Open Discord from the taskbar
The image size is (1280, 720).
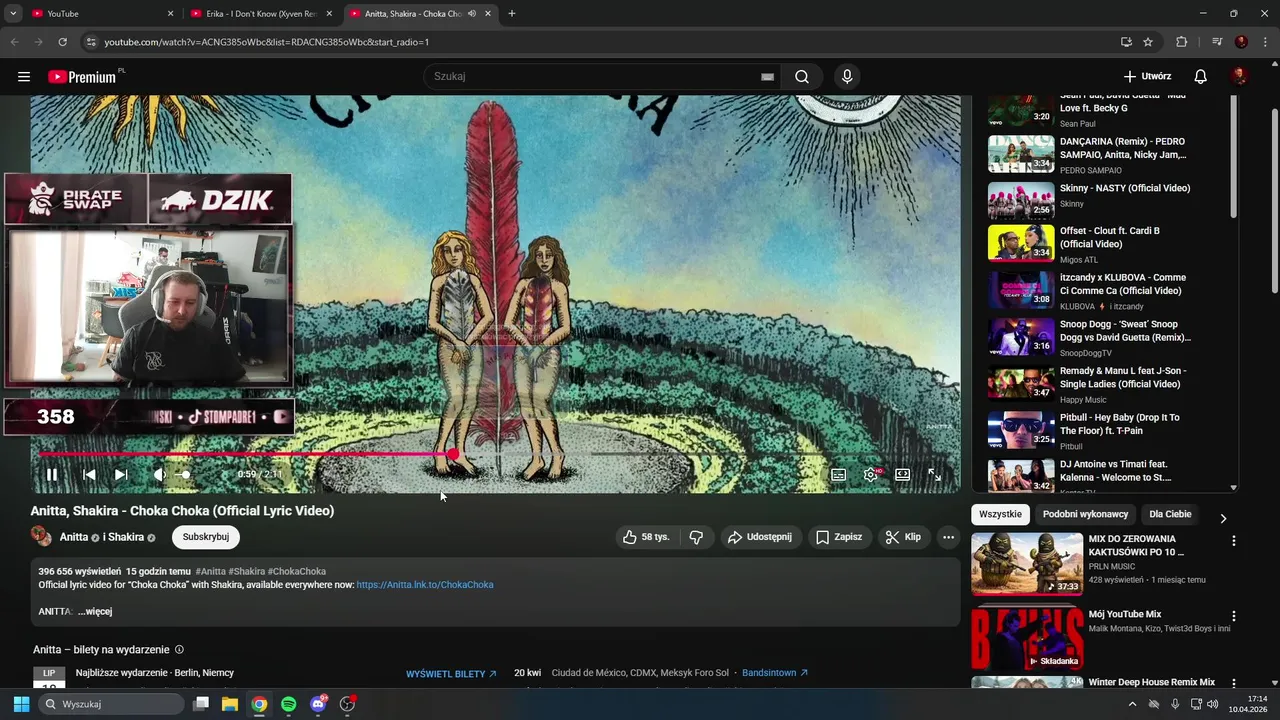pyautogui.click(x=318, y=704)
